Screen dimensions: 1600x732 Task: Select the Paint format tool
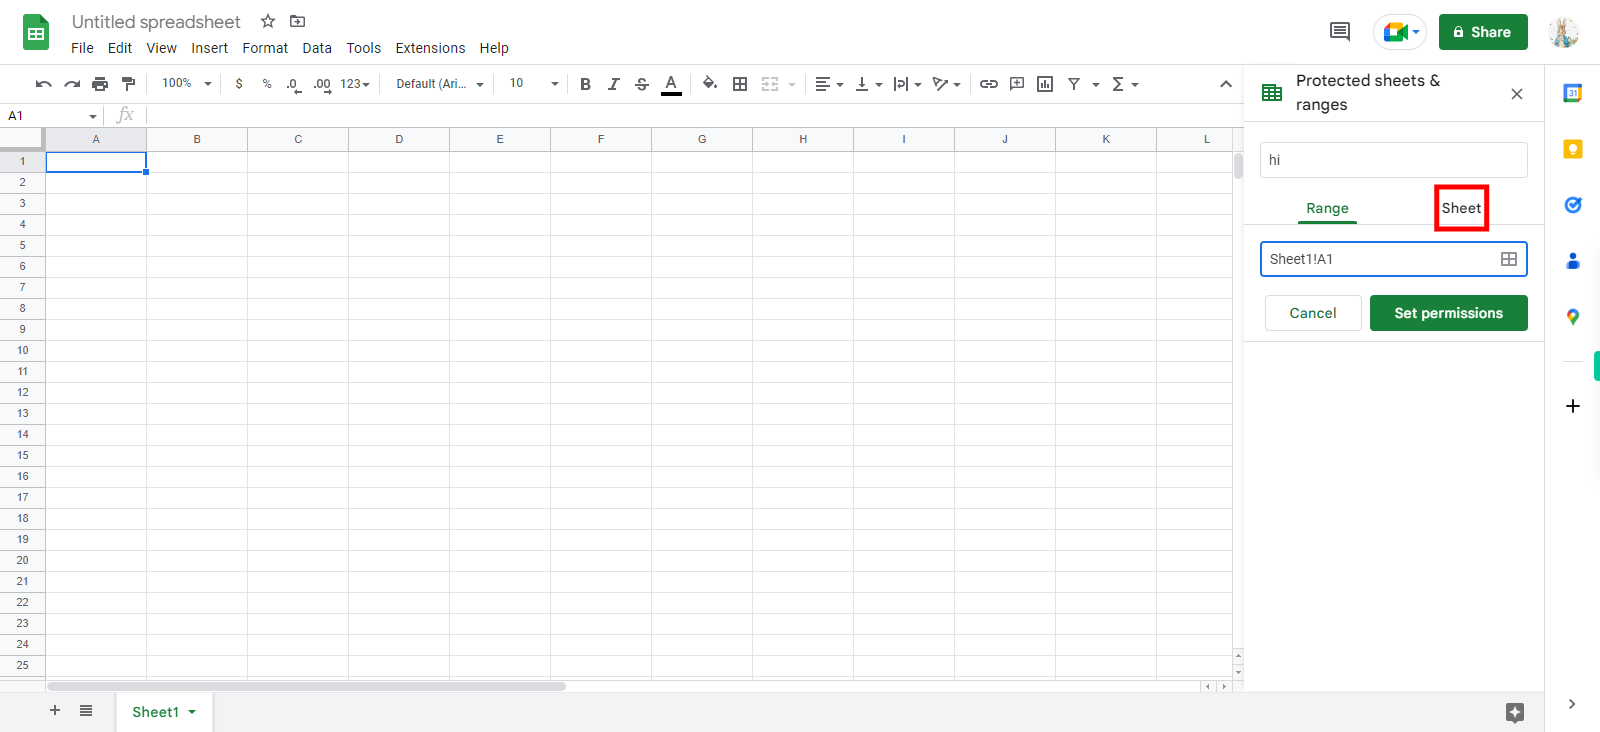(128, 84)
